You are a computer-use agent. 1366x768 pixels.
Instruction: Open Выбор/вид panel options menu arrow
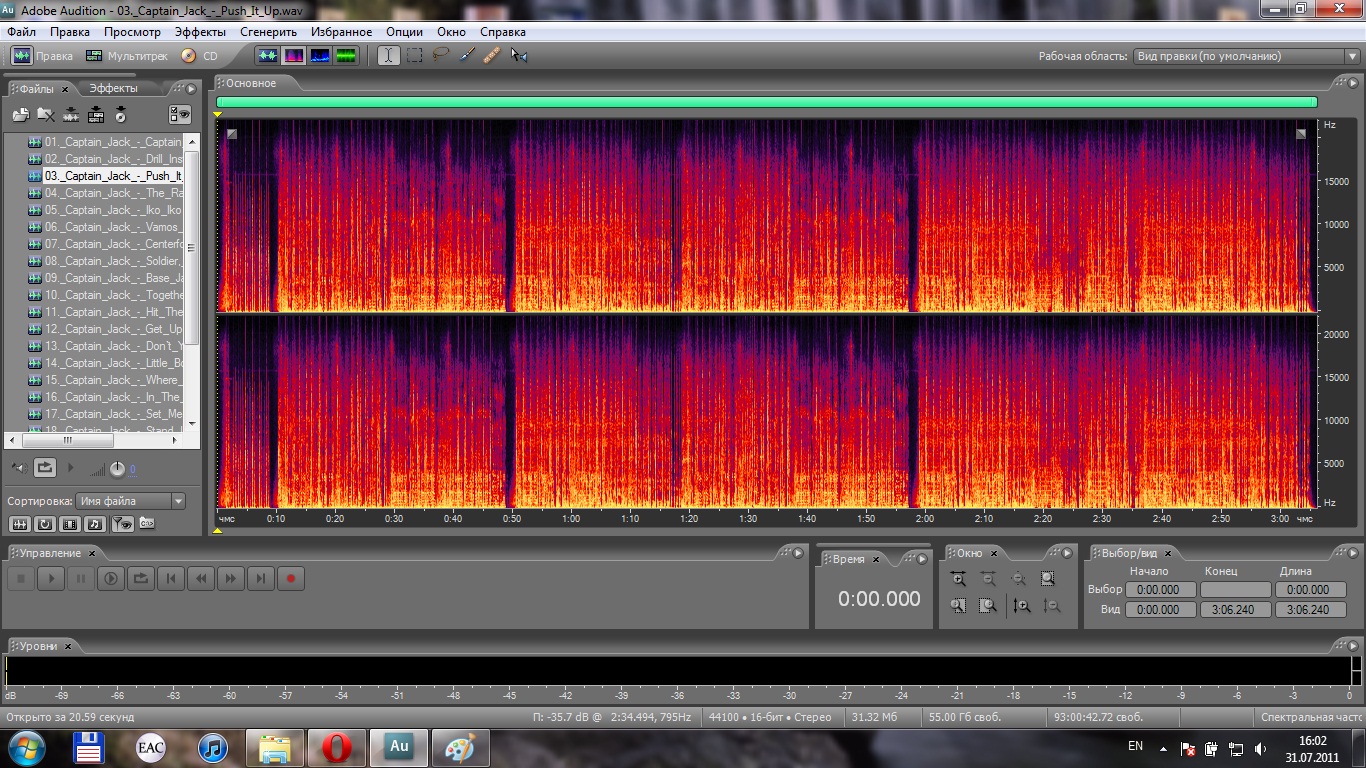(x=1353, y=553)
